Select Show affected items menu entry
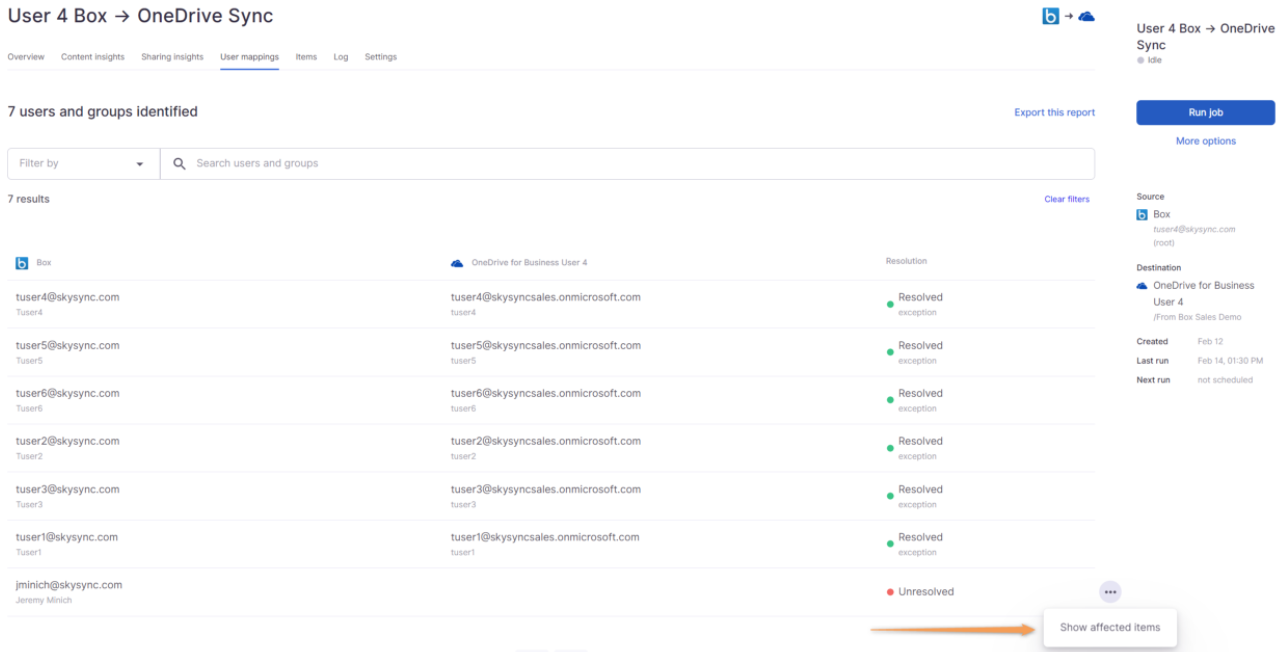1281x652 pixels. pyautogui.click(x=1110, y=627)
